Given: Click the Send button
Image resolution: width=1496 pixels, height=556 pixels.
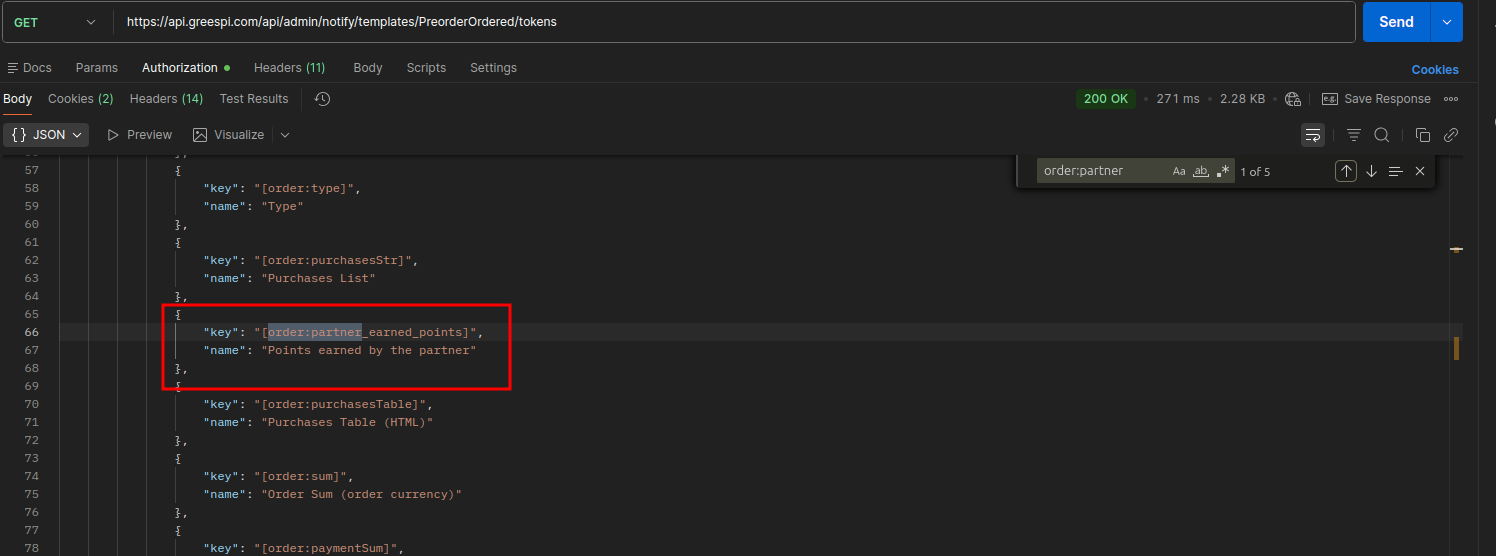Looking at the screenshot, I should tap(1396, 22).
